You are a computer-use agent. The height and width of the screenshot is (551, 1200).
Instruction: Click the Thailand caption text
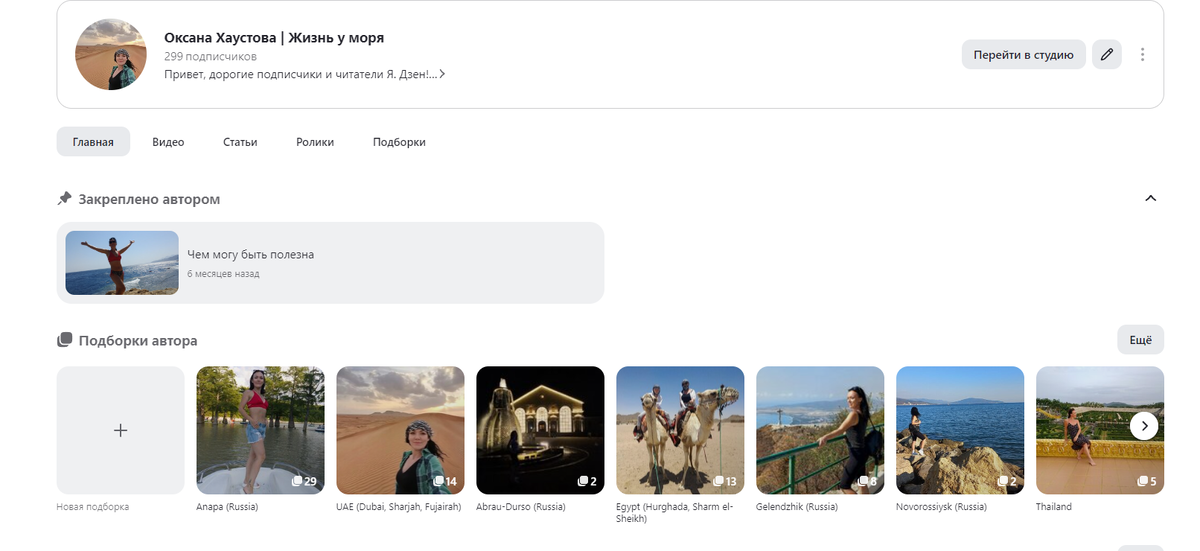click(1054, 507)
